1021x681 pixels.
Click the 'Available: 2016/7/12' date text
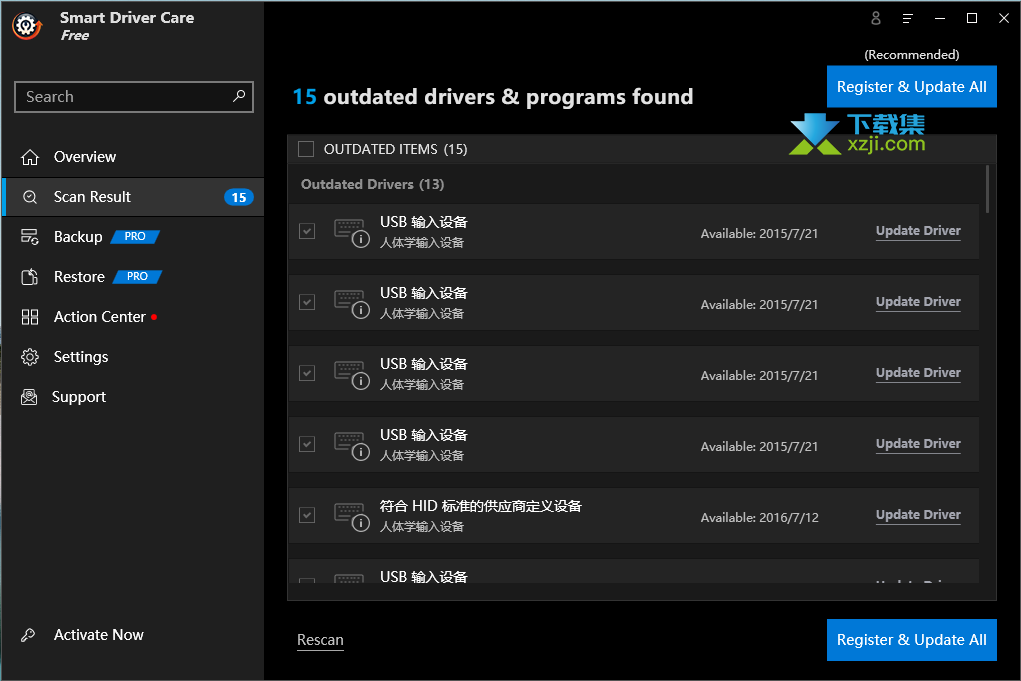click(x=759, y=518)
